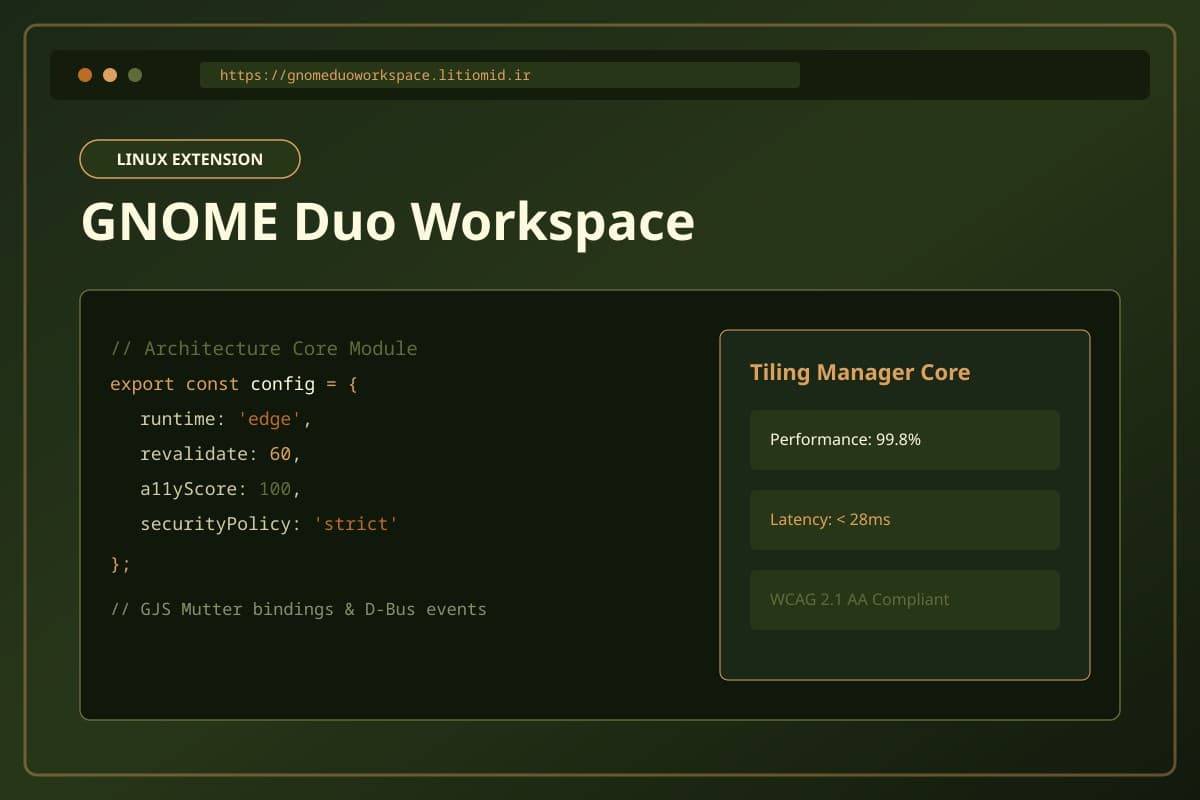Click the revalidate value 60
This screenshot has height=800, width=1200.
tap(280, 454)
